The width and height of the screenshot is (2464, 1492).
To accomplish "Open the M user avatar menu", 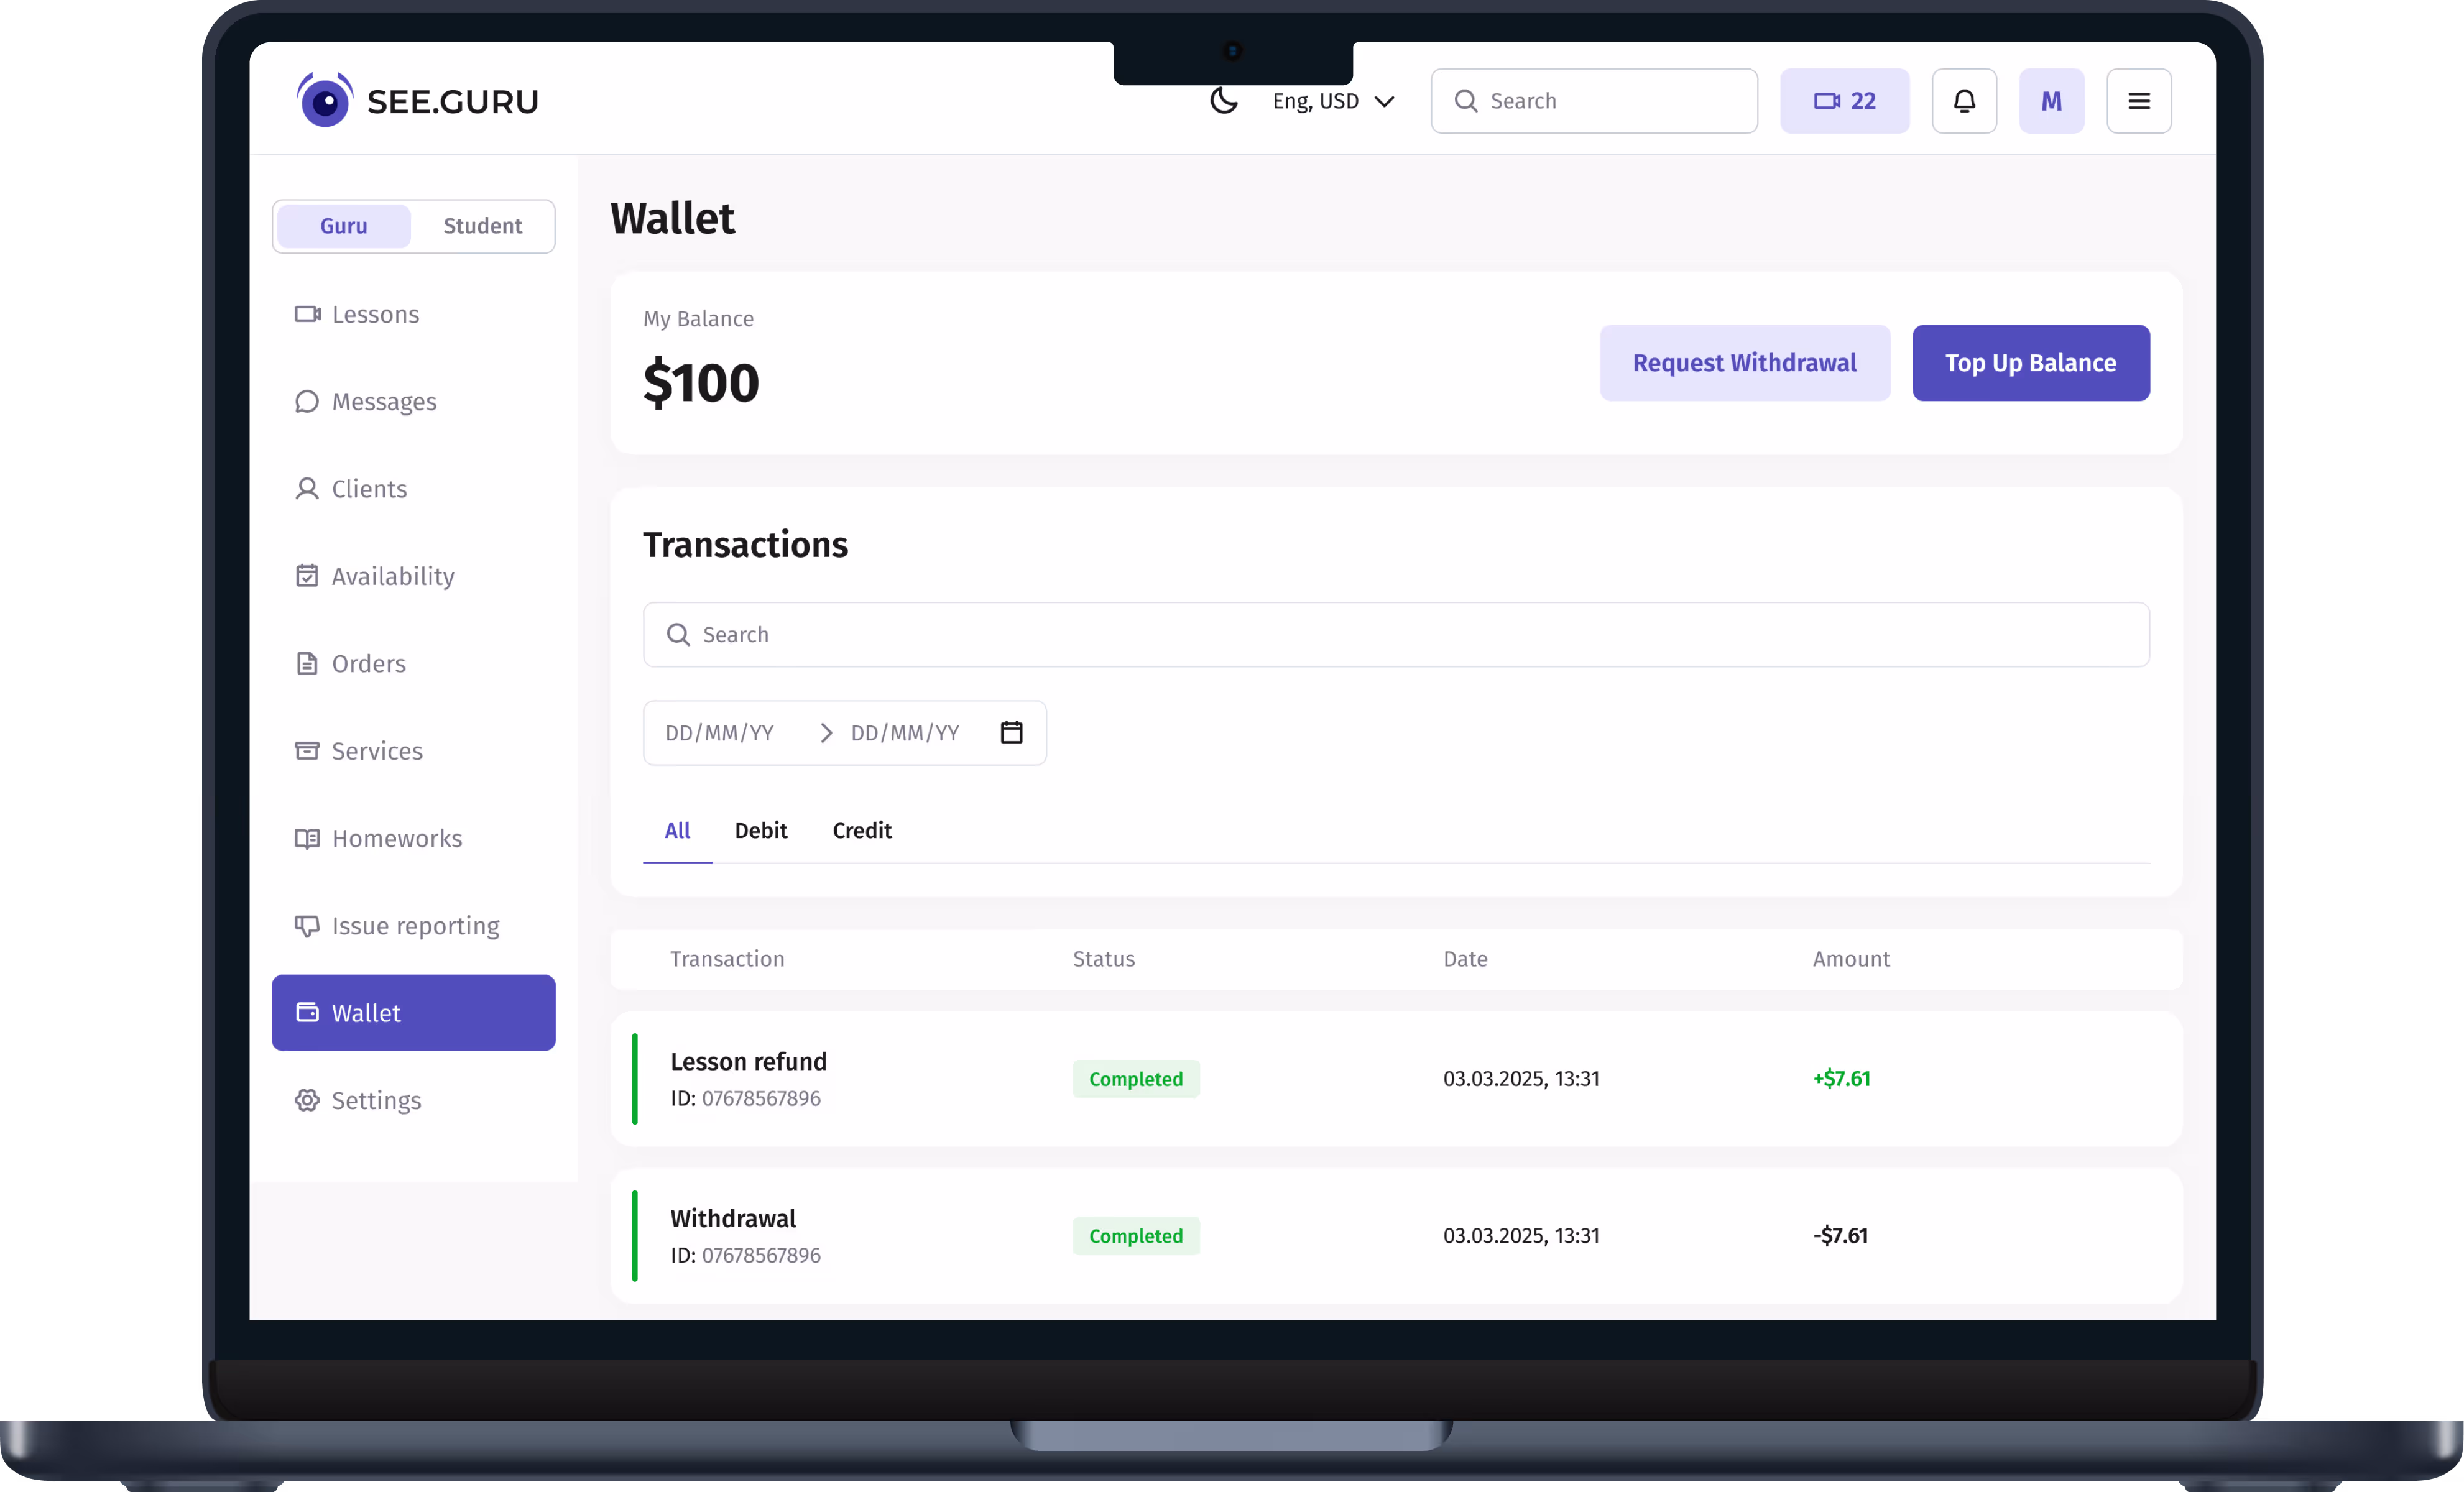I will [2050, 101].
